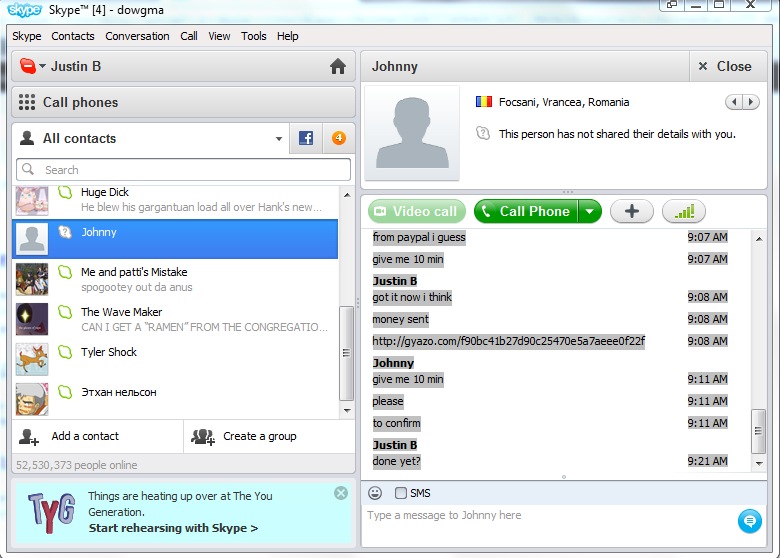Click the Add a contact icon
This screenshot has height=558, width=780.
click(29, 437)
